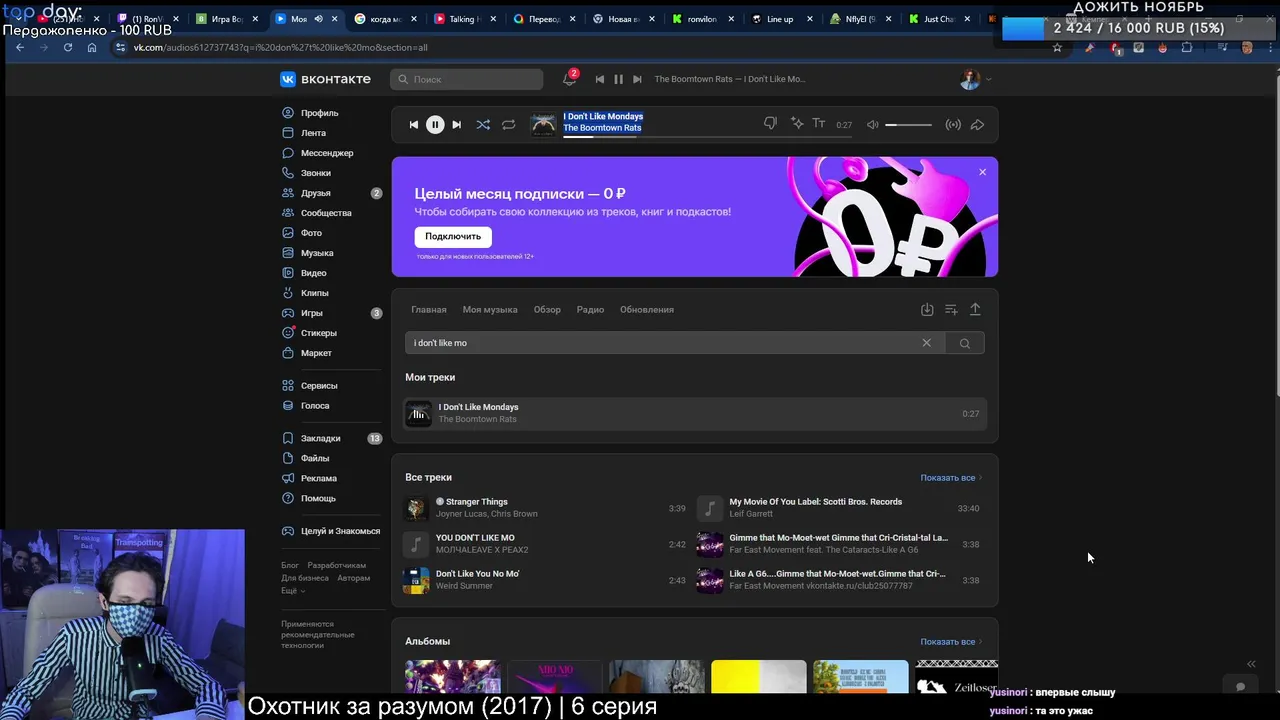Click next track in top header mini player
This screenshot has width=1280, height=720.
(637, 79)
